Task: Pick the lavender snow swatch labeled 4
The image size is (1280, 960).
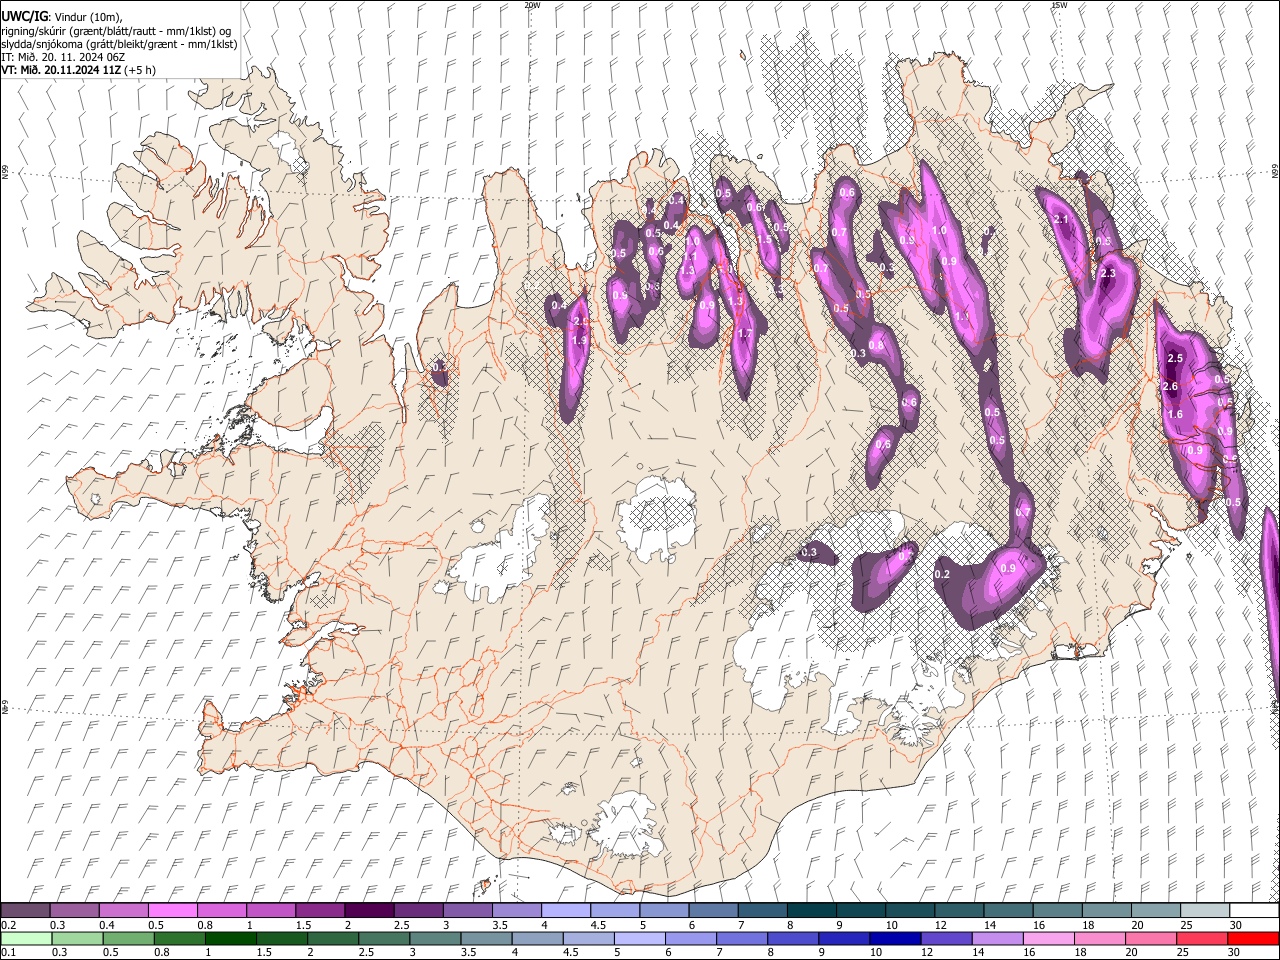Action: [566, 911]
